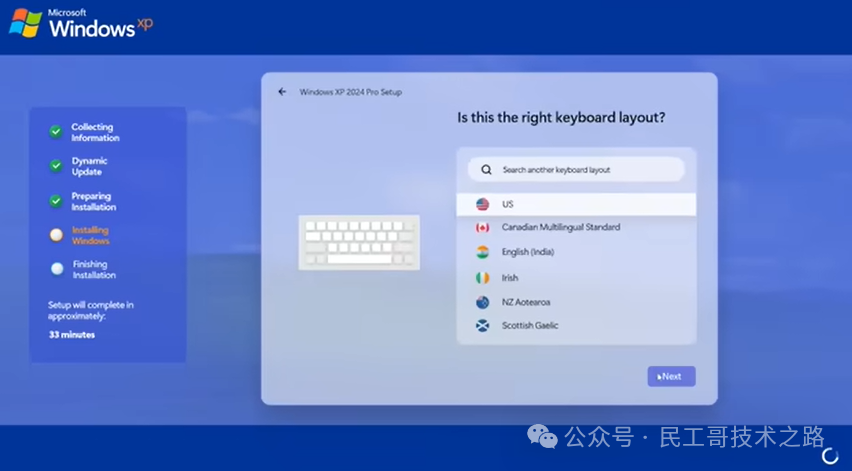Click the Collecting Information checkmark
852x471 pixels.
tap(55, 131)
